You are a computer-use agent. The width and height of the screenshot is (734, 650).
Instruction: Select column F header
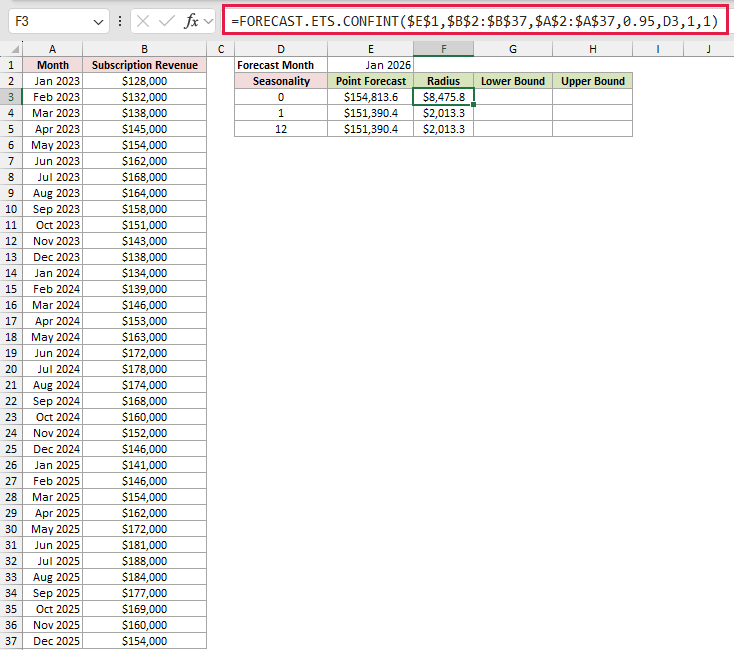tap(443, 49)
